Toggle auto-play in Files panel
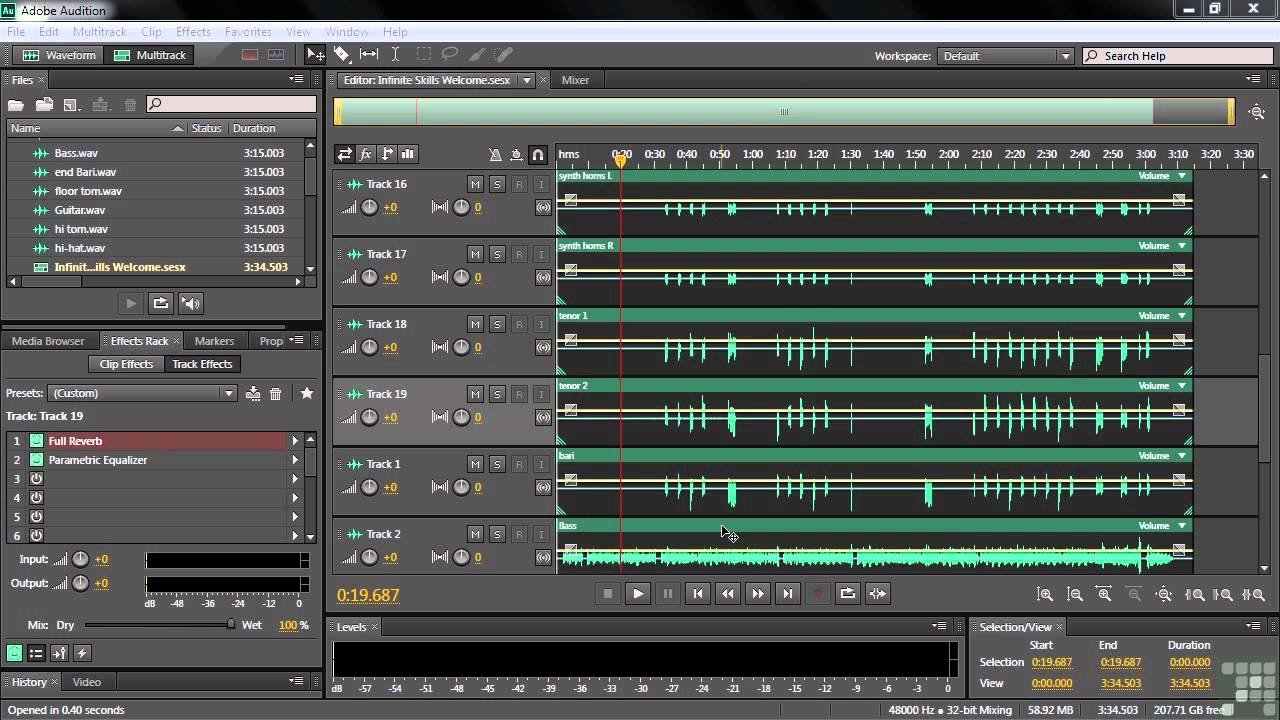This screenshot has width=1280, height=720. click(x=191, y=303)
